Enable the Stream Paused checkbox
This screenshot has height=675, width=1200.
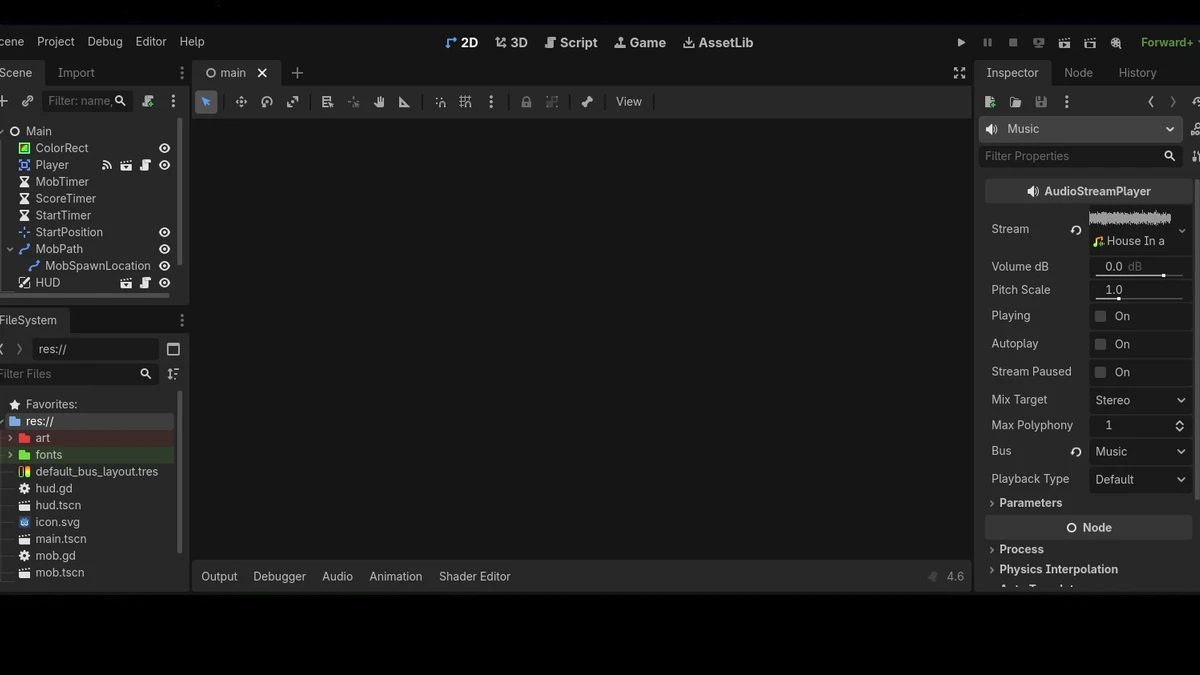[1101, 372]
